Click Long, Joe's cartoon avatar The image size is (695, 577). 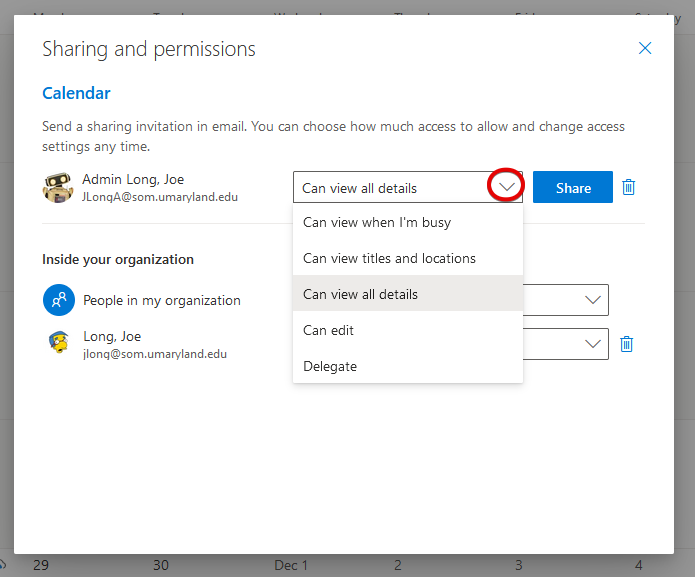coord(58,343)
